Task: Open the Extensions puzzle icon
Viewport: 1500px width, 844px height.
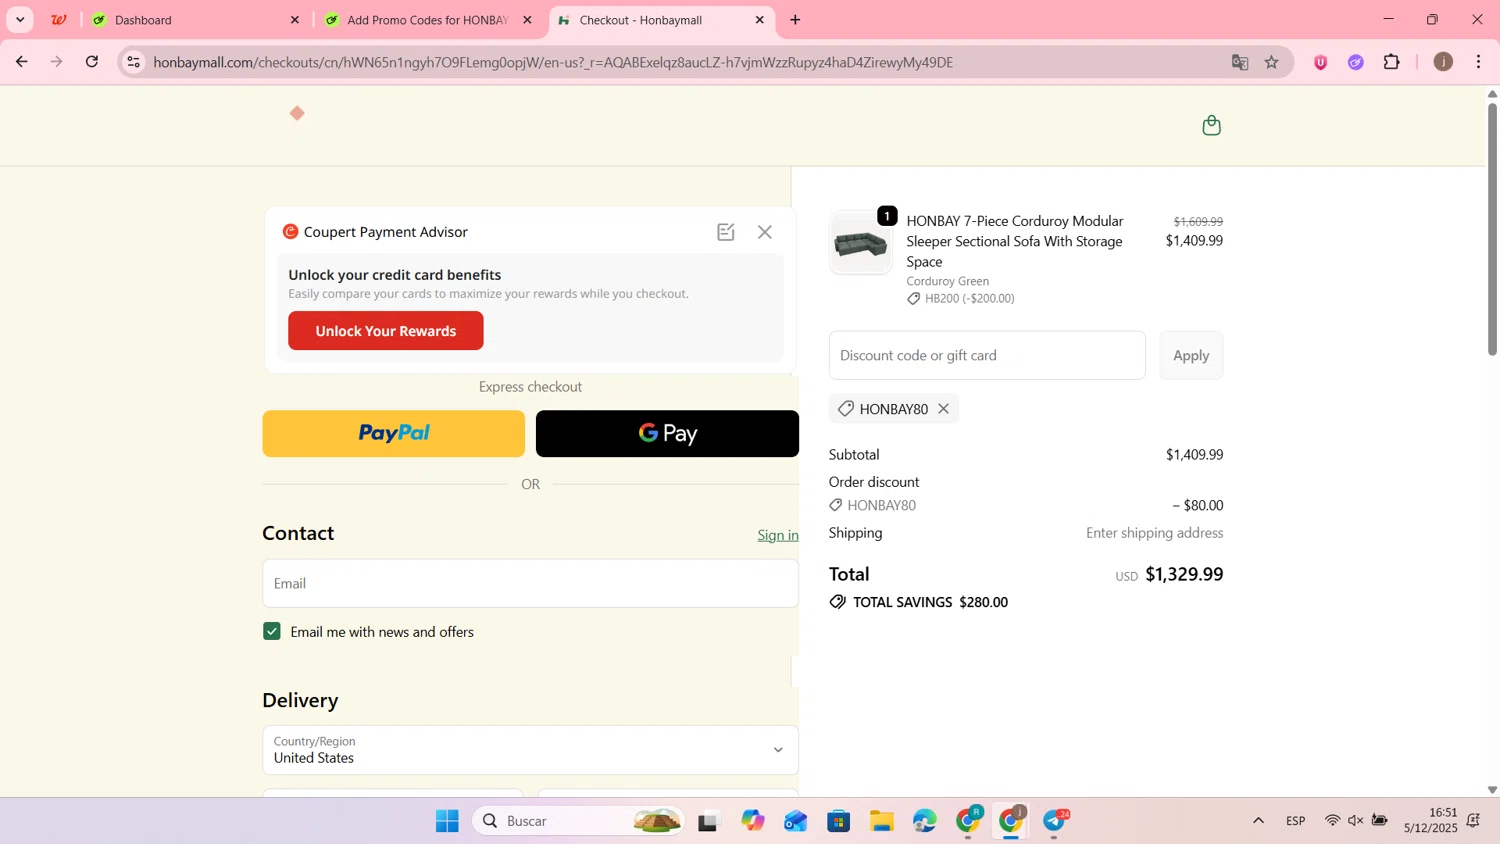Action: [1392, 62]
